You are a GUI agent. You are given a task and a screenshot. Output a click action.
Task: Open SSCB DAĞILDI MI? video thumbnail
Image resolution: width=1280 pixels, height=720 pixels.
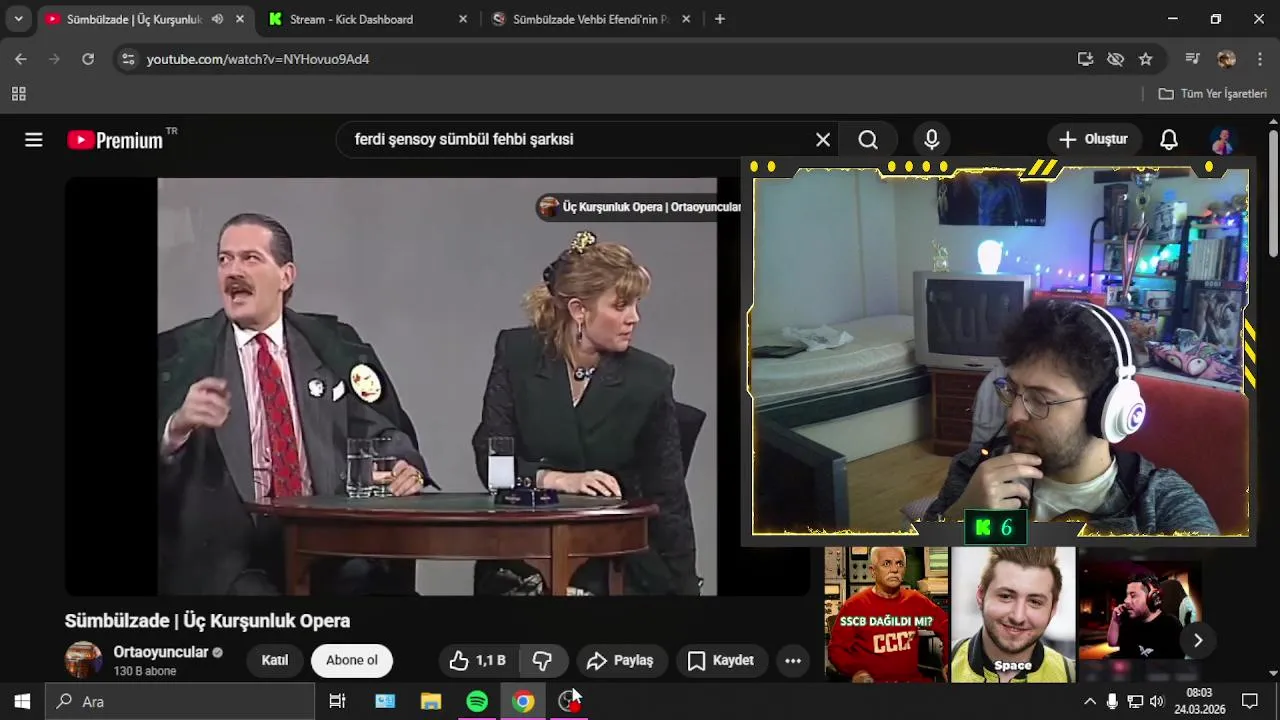pyautogui.click(x=886, y=614)
